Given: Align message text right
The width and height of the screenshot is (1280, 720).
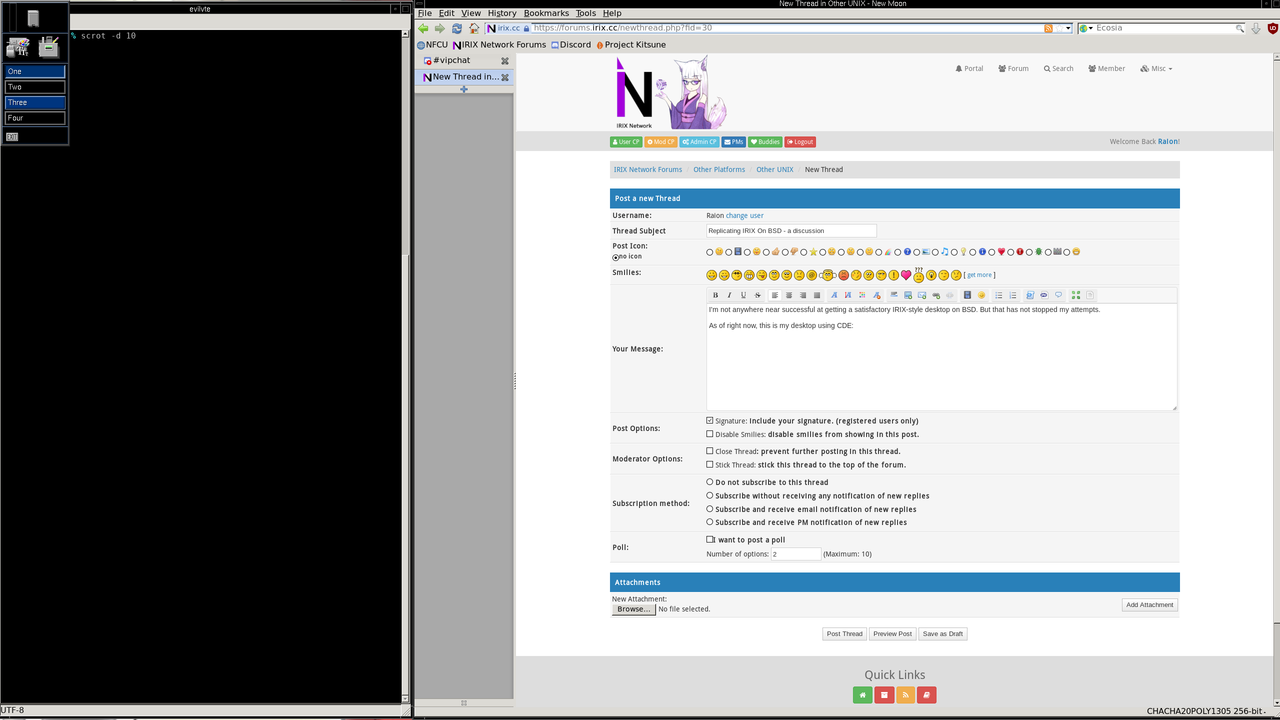Looking at the screenshot, I should (x=803, y=295).
